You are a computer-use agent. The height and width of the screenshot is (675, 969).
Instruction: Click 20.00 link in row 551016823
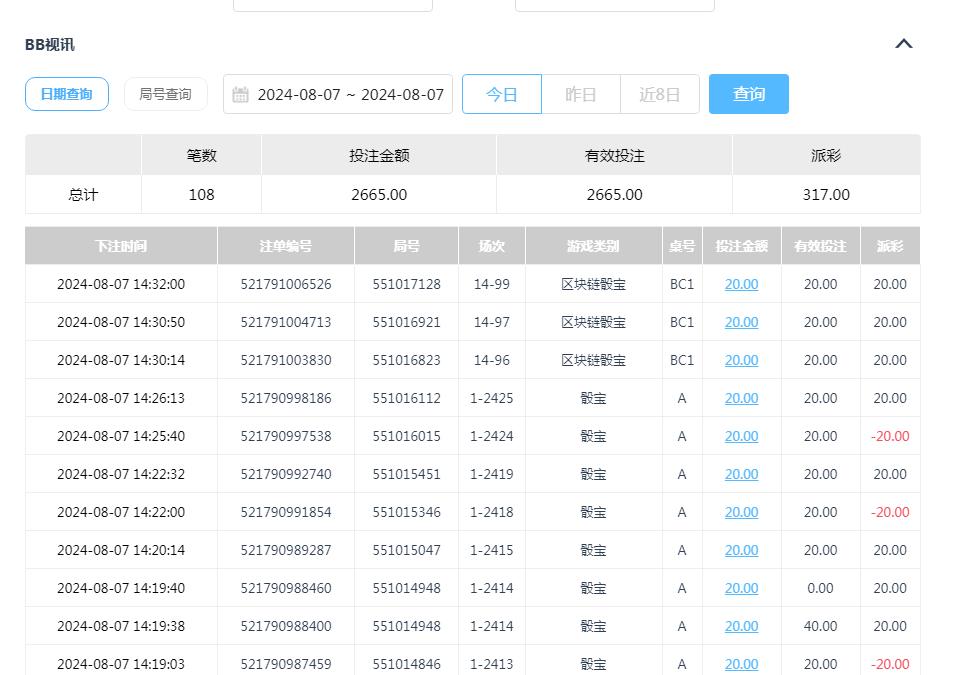click(740, 360)
